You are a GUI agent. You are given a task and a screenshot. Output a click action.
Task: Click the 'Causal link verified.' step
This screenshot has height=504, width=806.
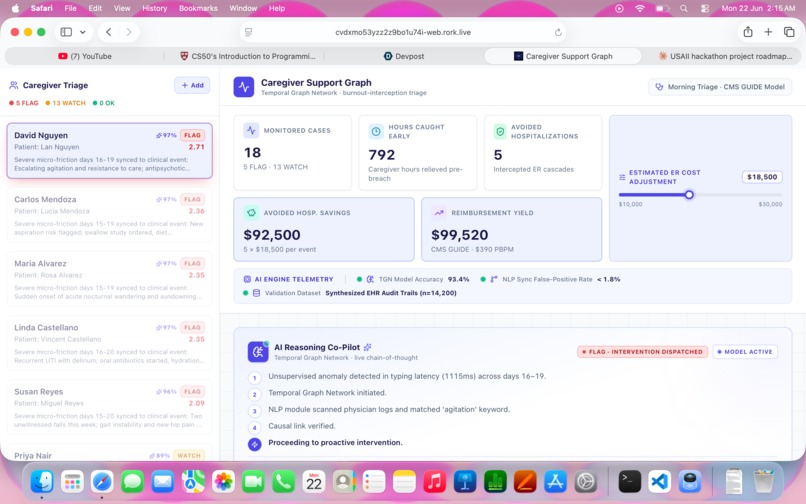(302, 426)
